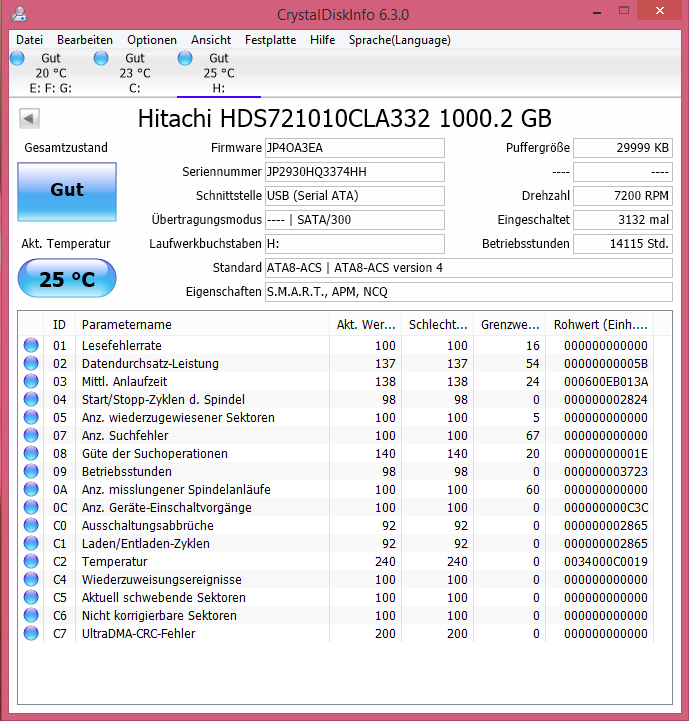The image size is (689, 721).
Task: Click status orb for Start/Stopp-Zyklen row
Action: pyautogui.click(x=31, y=399)
